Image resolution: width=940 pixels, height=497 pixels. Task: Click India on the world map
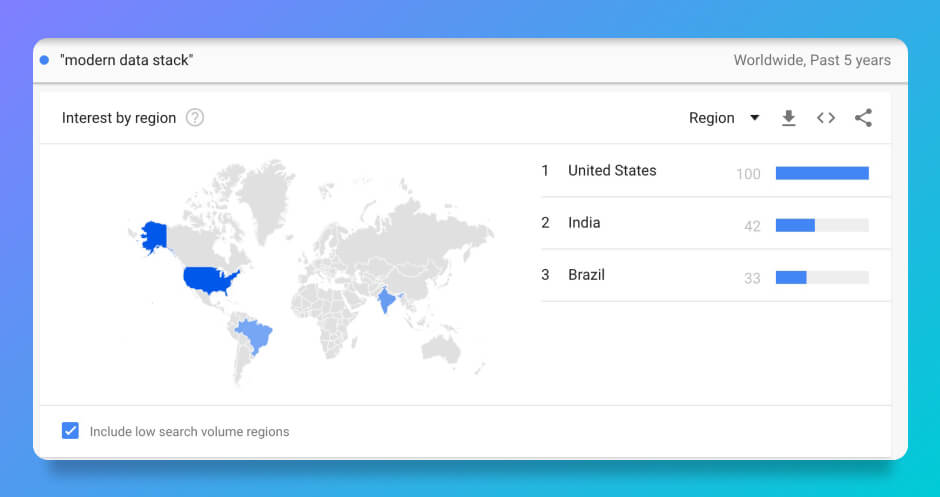(386, 300)
